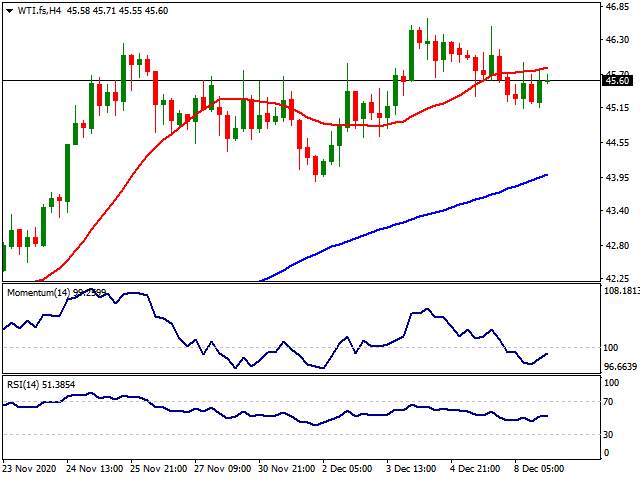640x480 pixels.
Task: Click the 27 Nov 09:00 time label
Action: point(223,468)
